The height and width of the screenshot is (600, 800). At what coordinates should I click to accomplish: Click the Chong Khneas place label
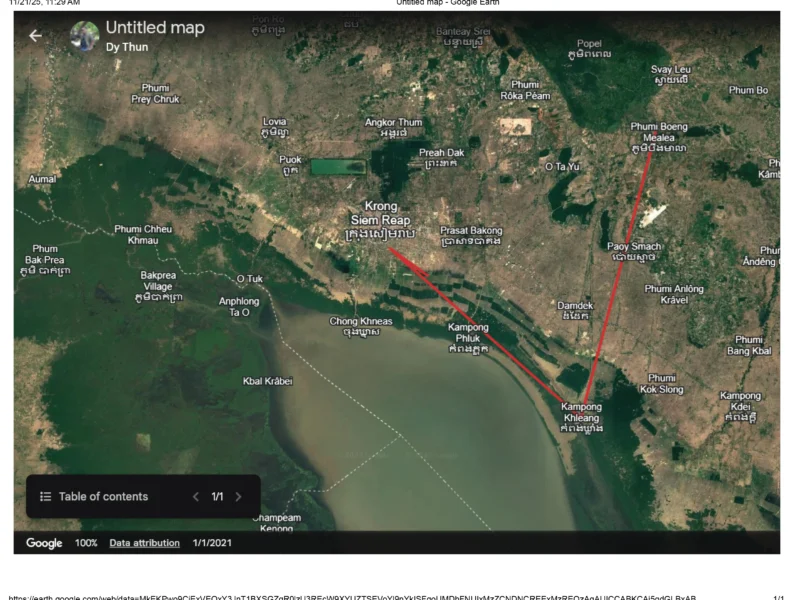tap(361, 327)
